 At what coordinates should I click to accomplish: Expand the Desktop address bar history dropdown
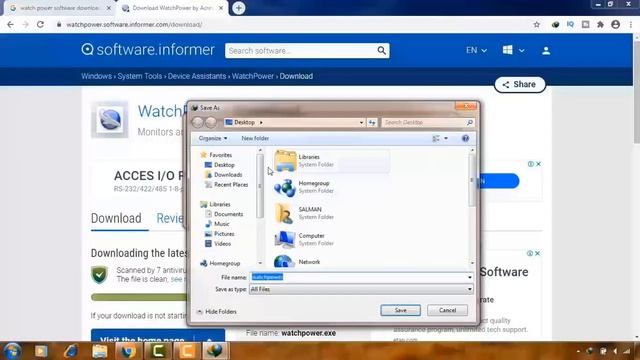(x=361, y=122)
